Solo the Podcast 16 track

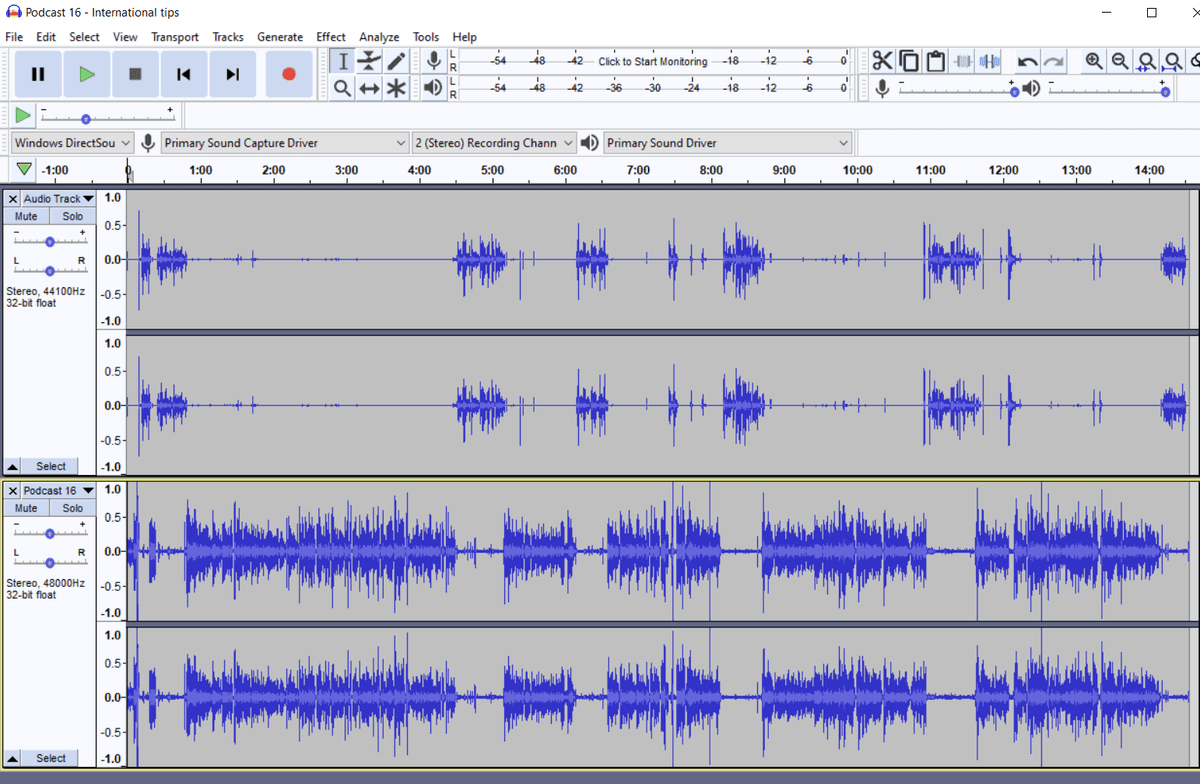pyautogui.click(x=73, y=508)
